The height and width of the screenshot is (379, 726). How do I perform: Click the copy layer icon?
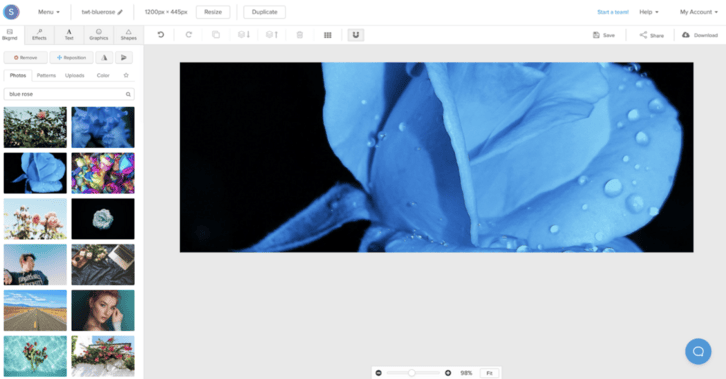pyautogui.click(x=216, y=35)
